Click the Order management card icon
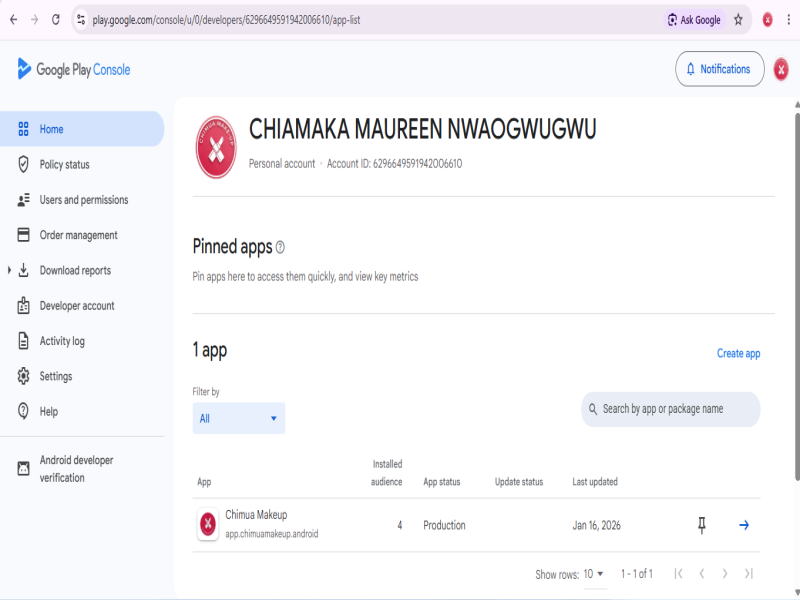The image size is (800, 600). tap(23, 235)
